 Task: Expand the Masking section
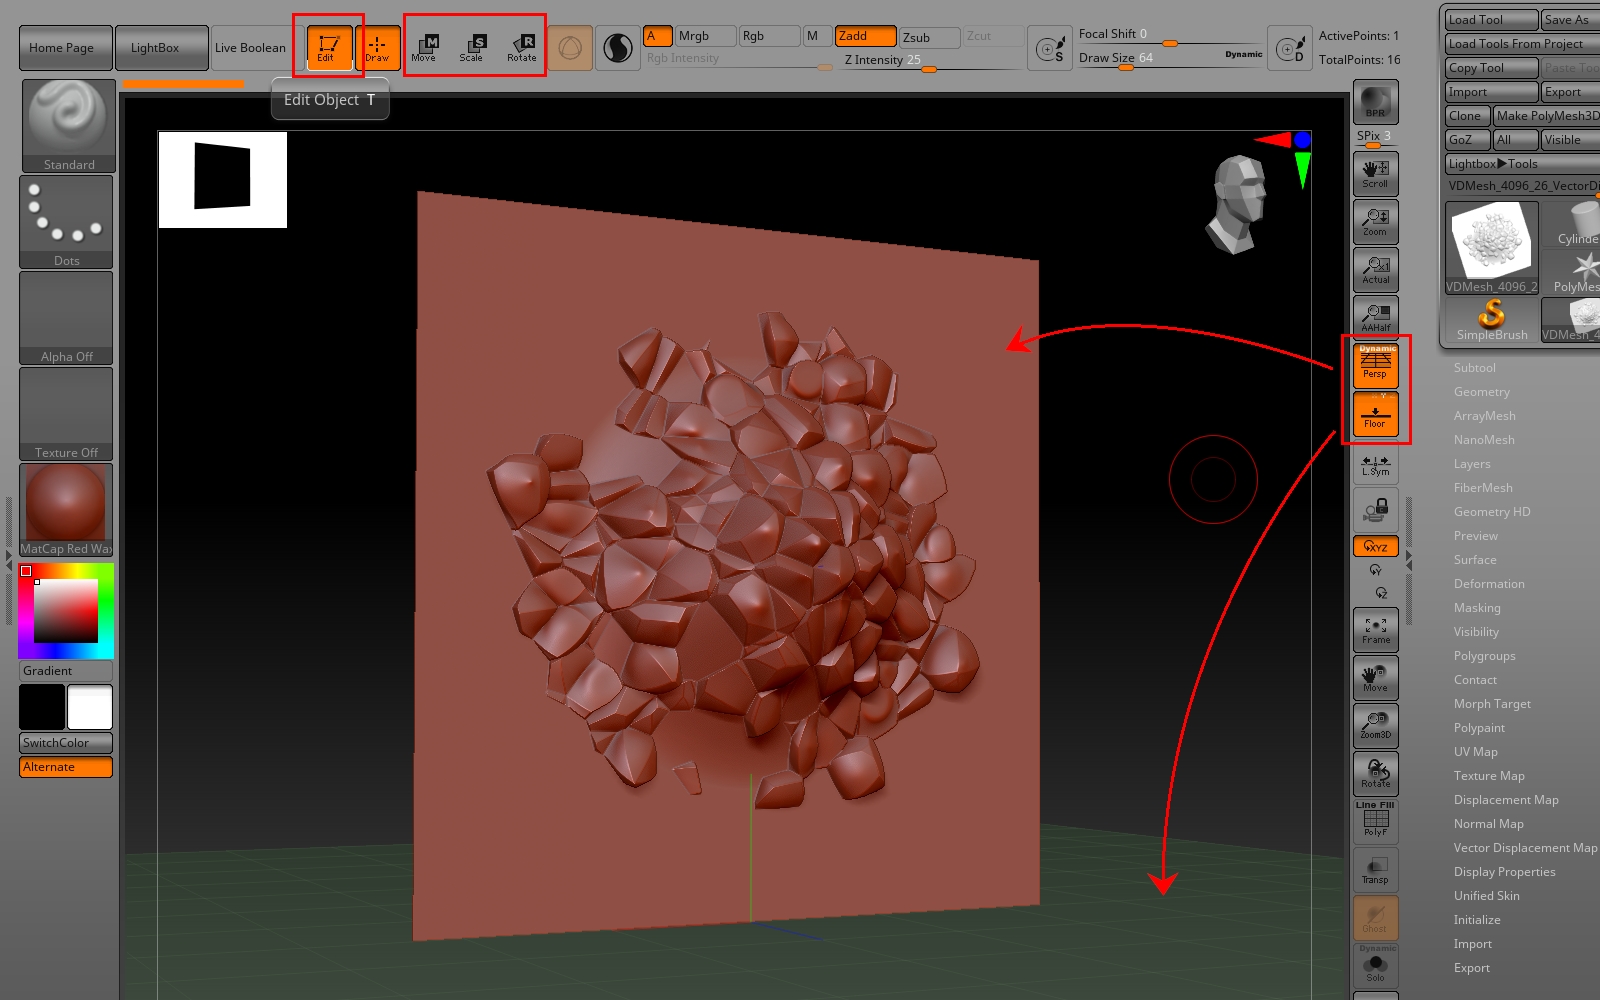(x=1477, y=608)
